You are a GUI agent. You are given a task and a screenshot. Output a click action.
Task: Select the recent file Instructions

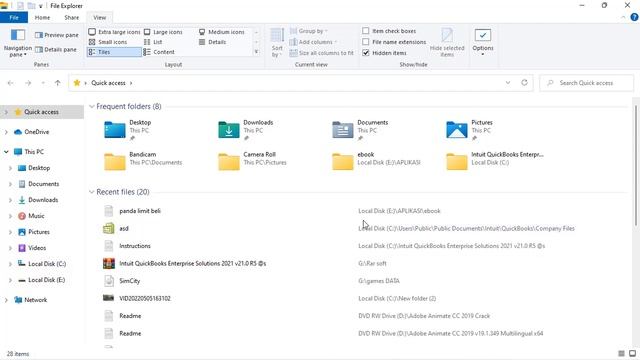click(x=135, y=246)
